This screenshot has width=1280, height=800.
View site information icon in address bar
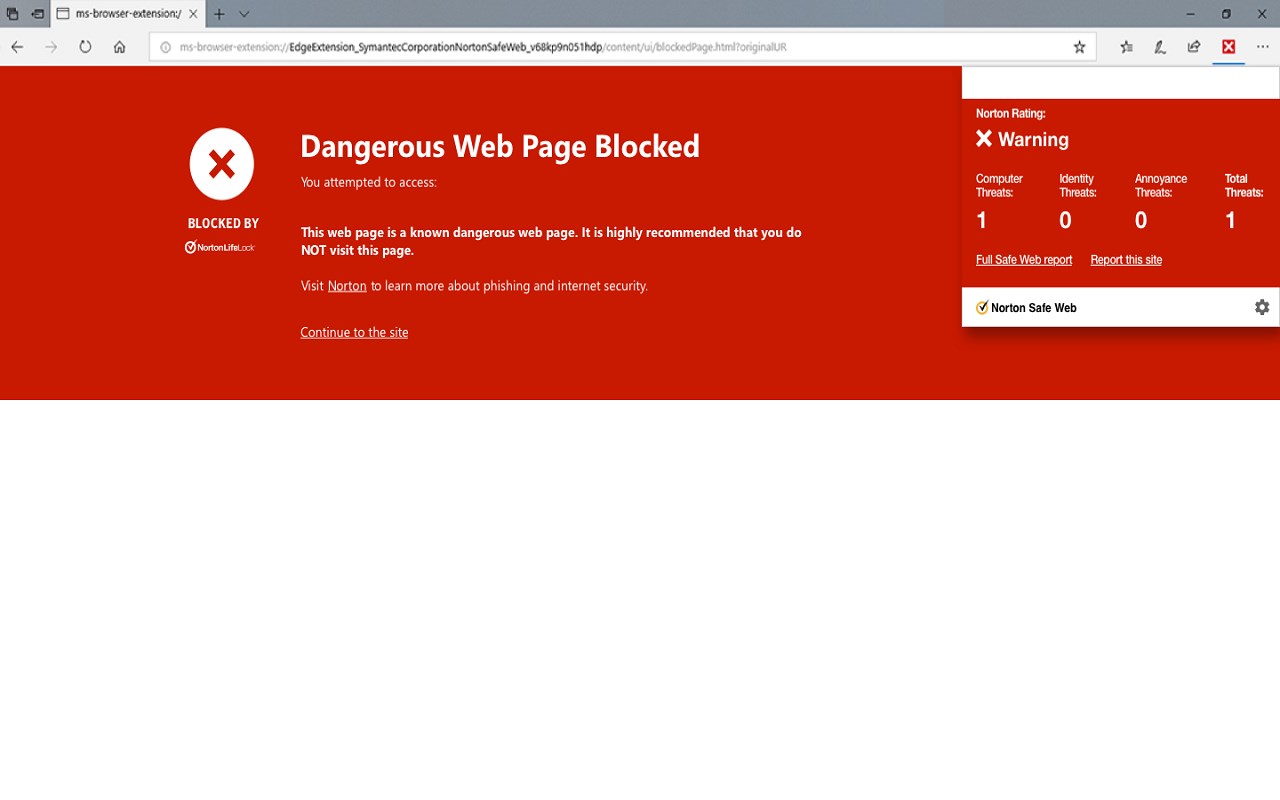click(x=166, y=47)
